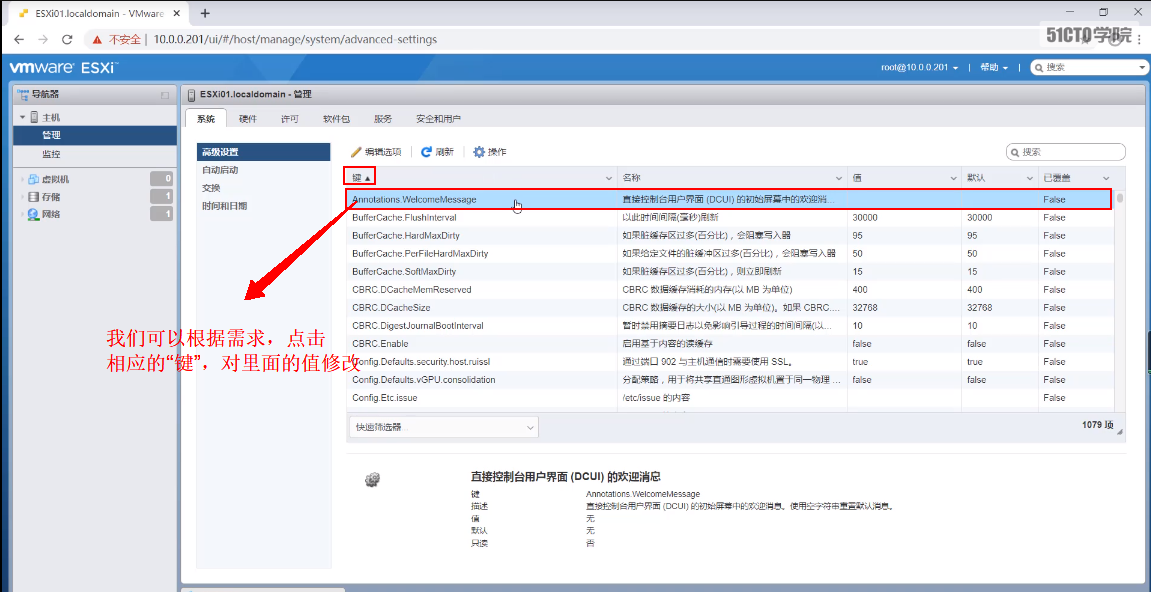The width and height of the screenshot is (1151, 592).
Task: Switch to the Hardware tab
Action: (x=248, y=119)
